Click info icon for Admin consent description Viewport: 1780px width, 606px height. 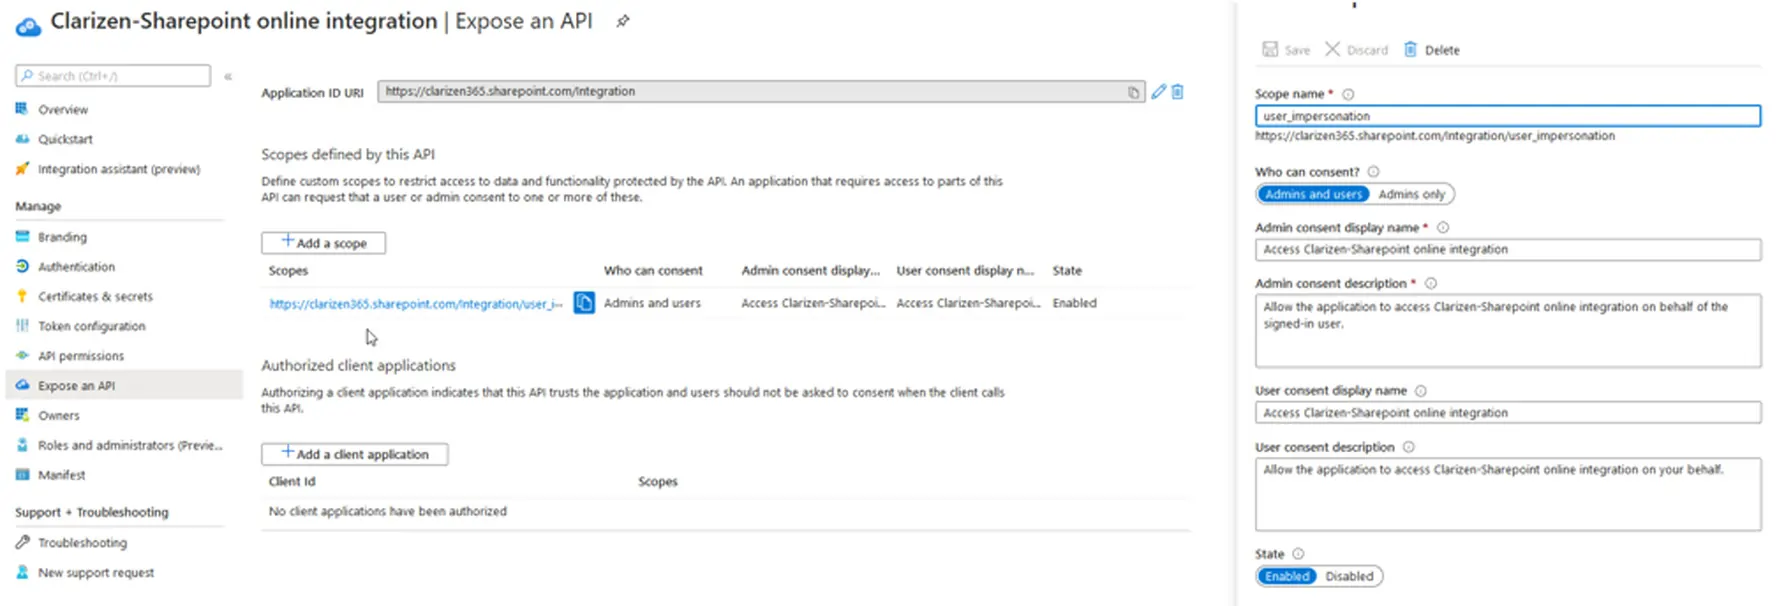1431,284
